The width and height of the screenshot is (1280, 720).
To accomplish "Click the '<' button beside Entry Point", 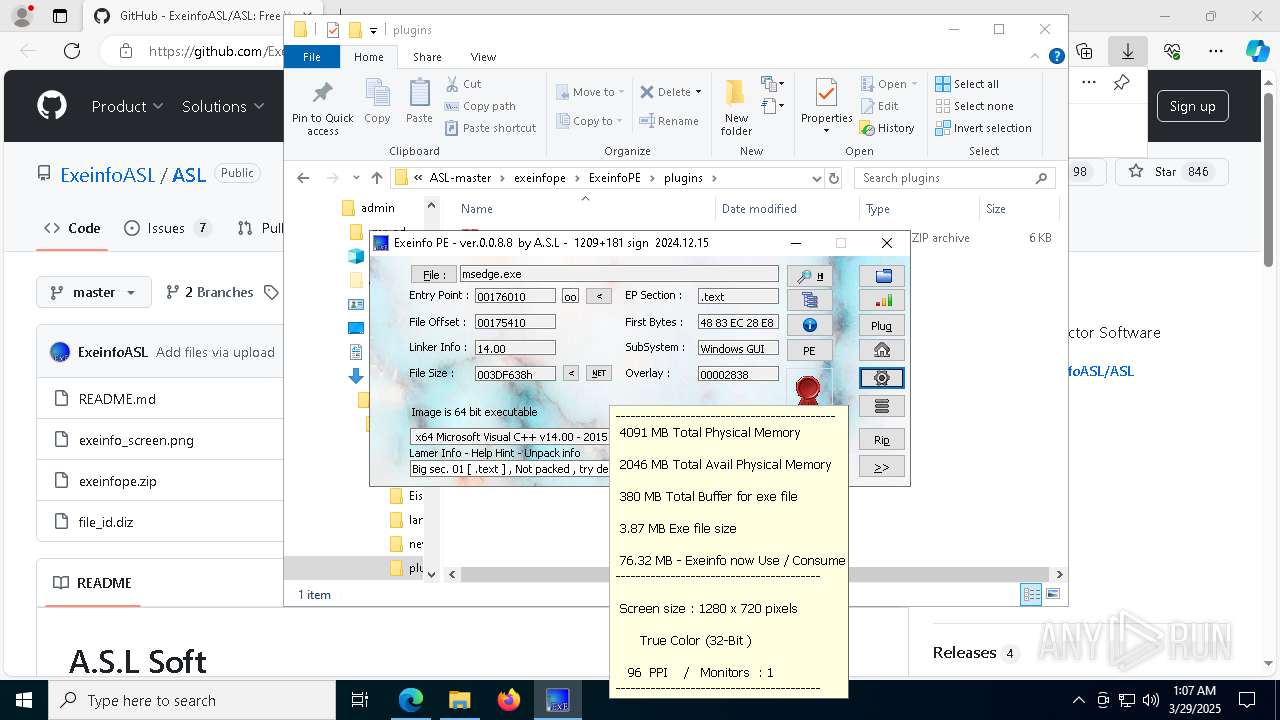I will pyautogui.click(x=598, y=296).
